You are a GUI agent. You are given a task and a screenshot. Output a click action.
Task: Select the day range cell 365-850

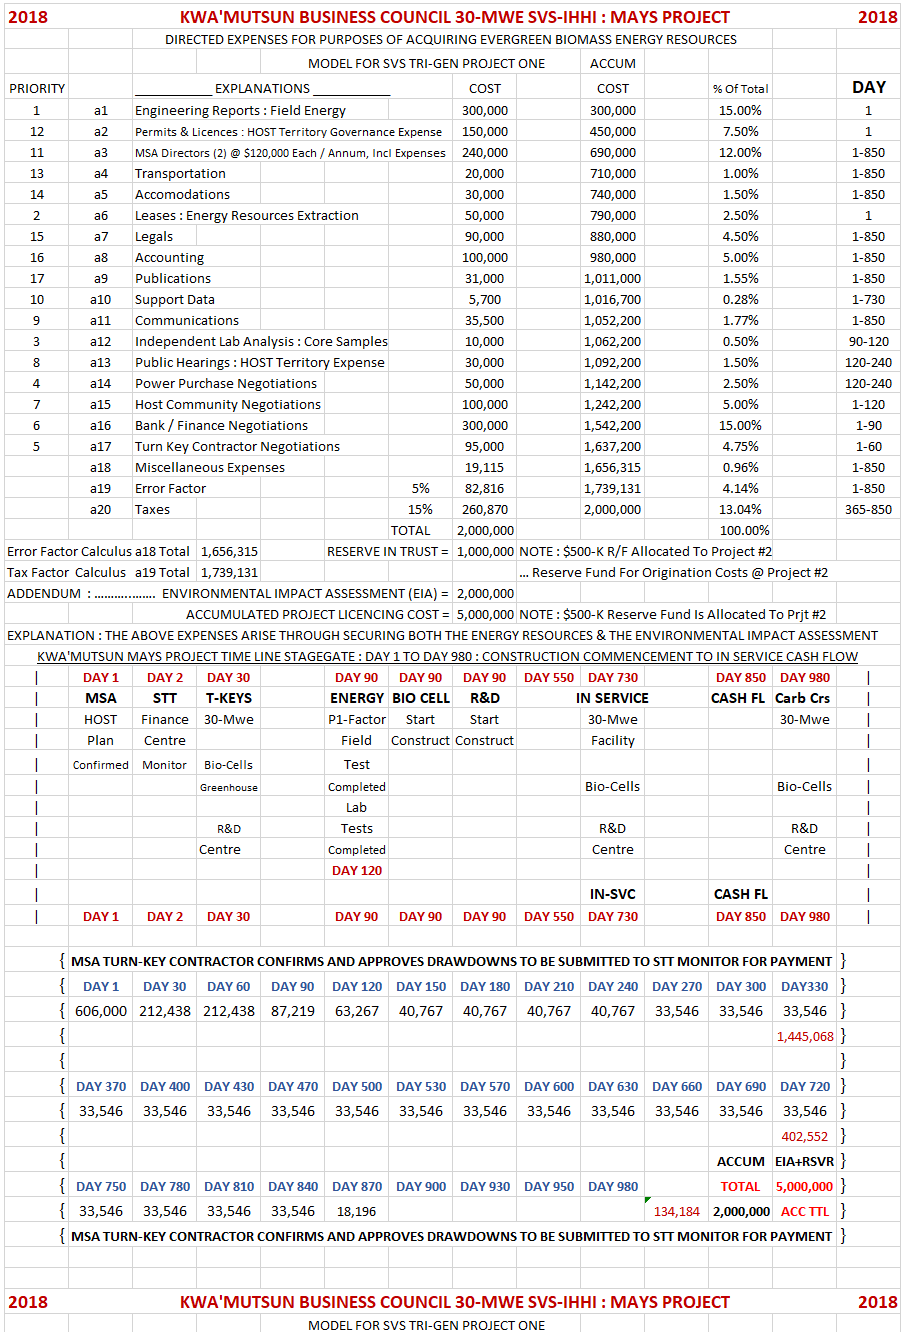pyautogui.click(x=869, y=509)
